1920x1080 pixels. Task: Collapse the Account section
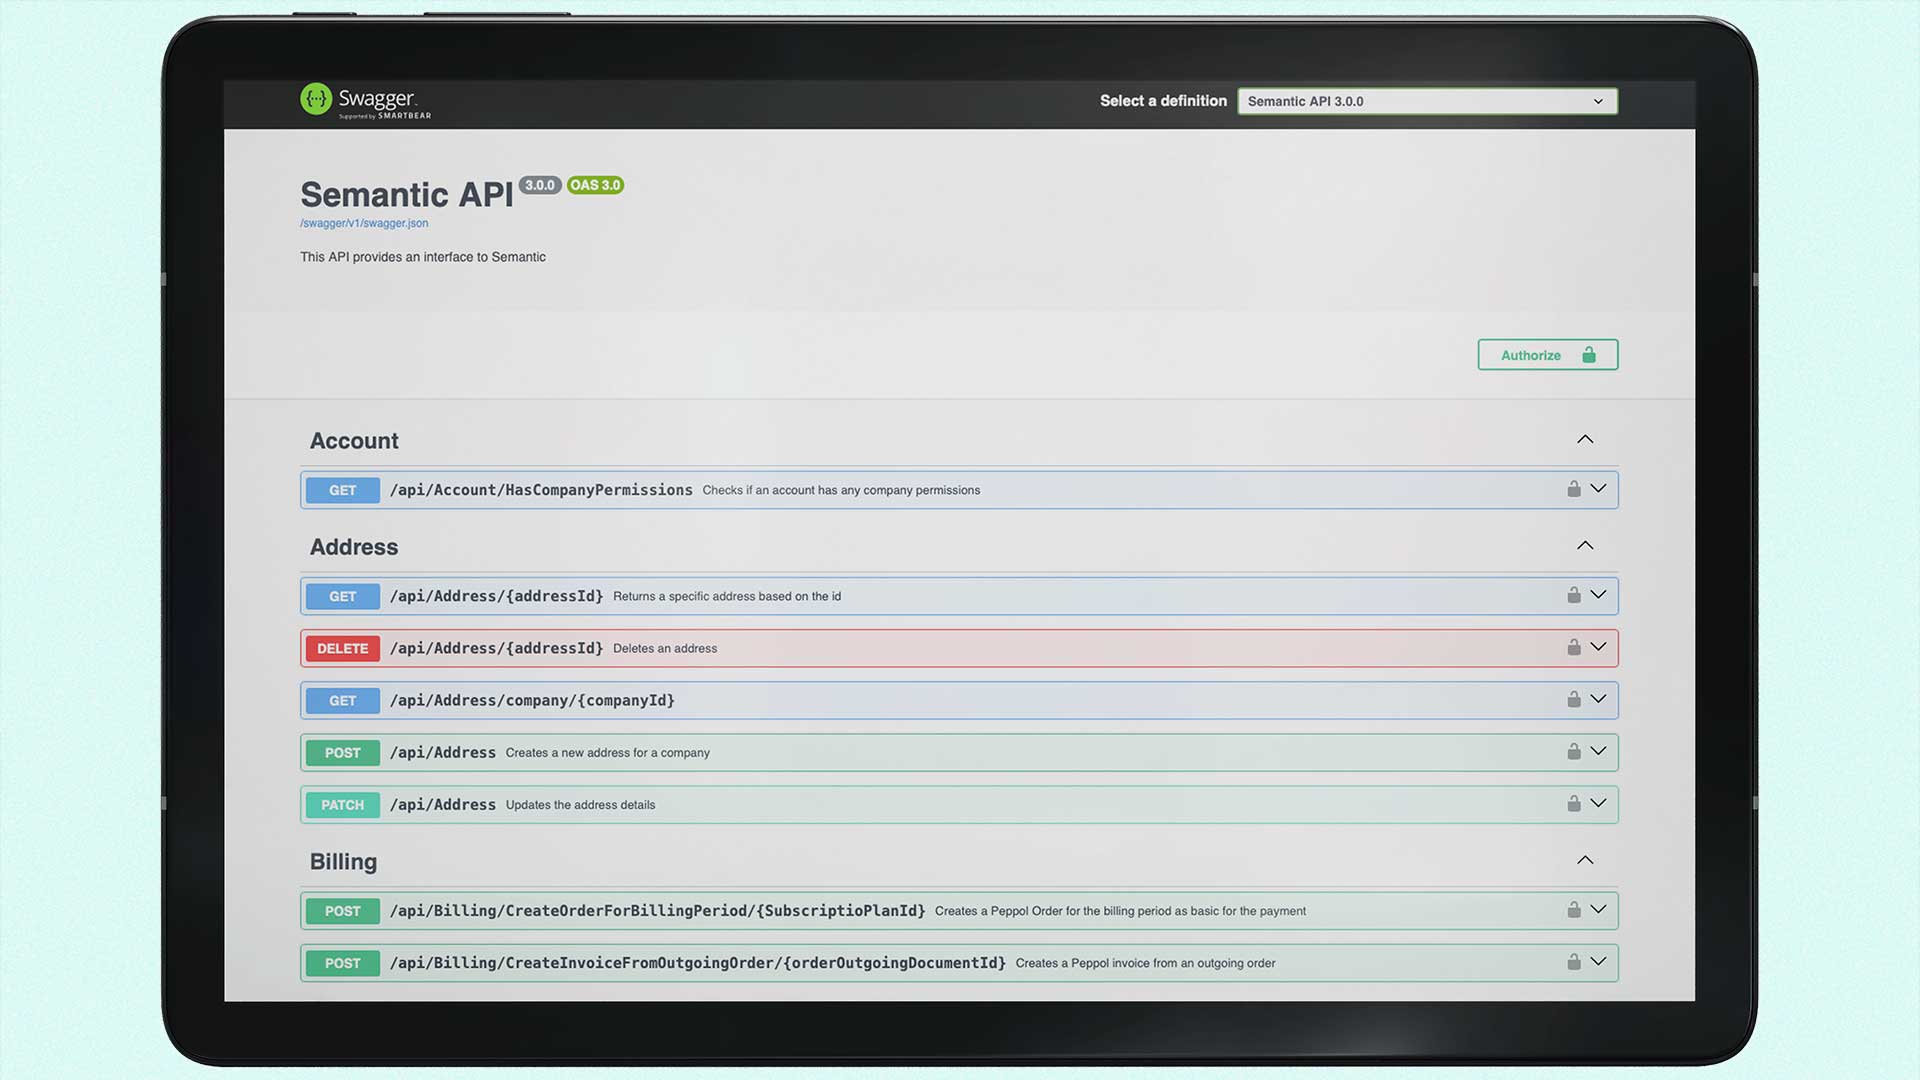(1584, 440)
